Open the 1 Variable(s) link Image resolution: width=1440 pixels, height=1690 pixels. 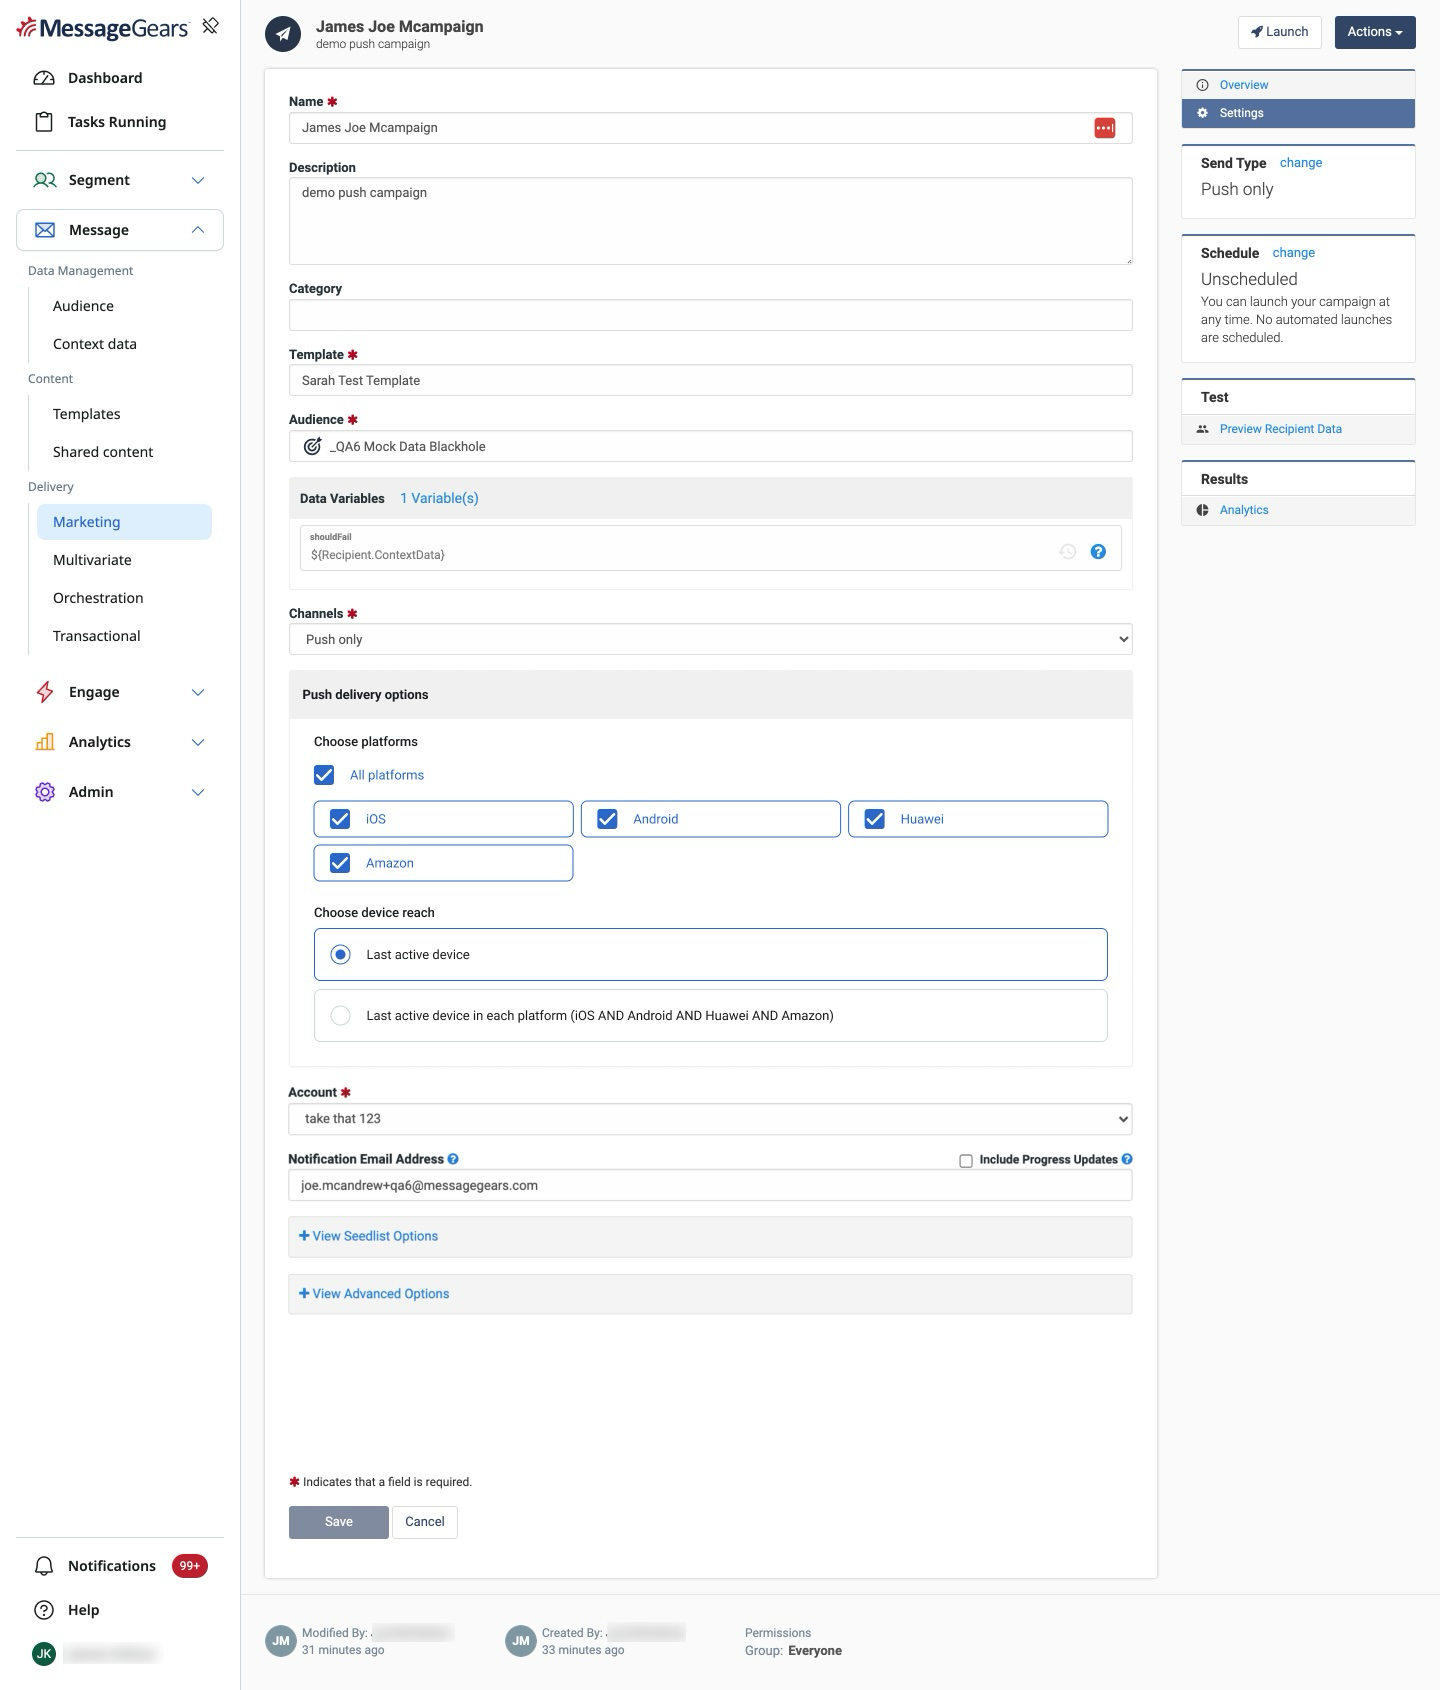tap(439, 498)
